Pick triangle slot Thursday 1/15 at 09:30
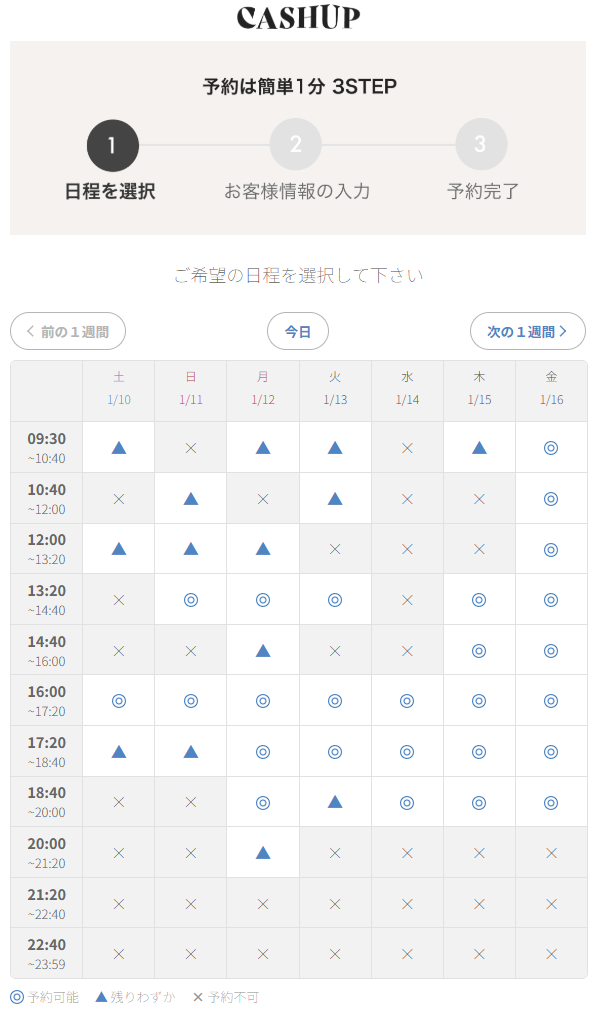 (x=479, y=448)
